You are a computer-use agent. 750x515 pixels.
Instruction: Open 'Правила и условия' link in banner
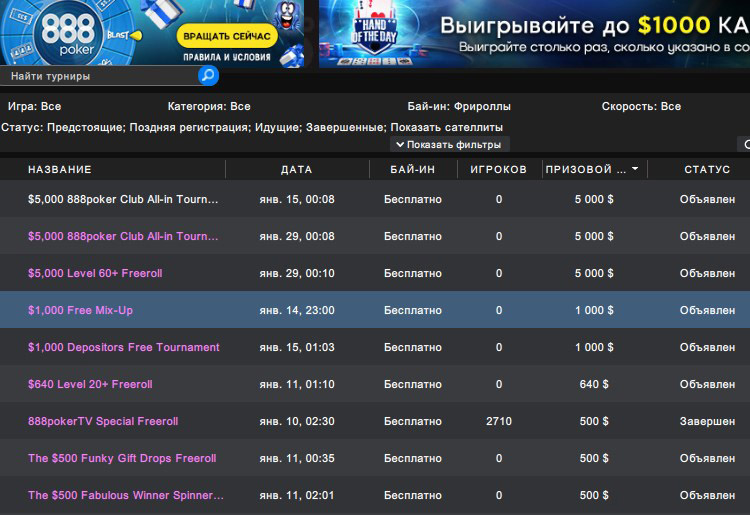227,57
